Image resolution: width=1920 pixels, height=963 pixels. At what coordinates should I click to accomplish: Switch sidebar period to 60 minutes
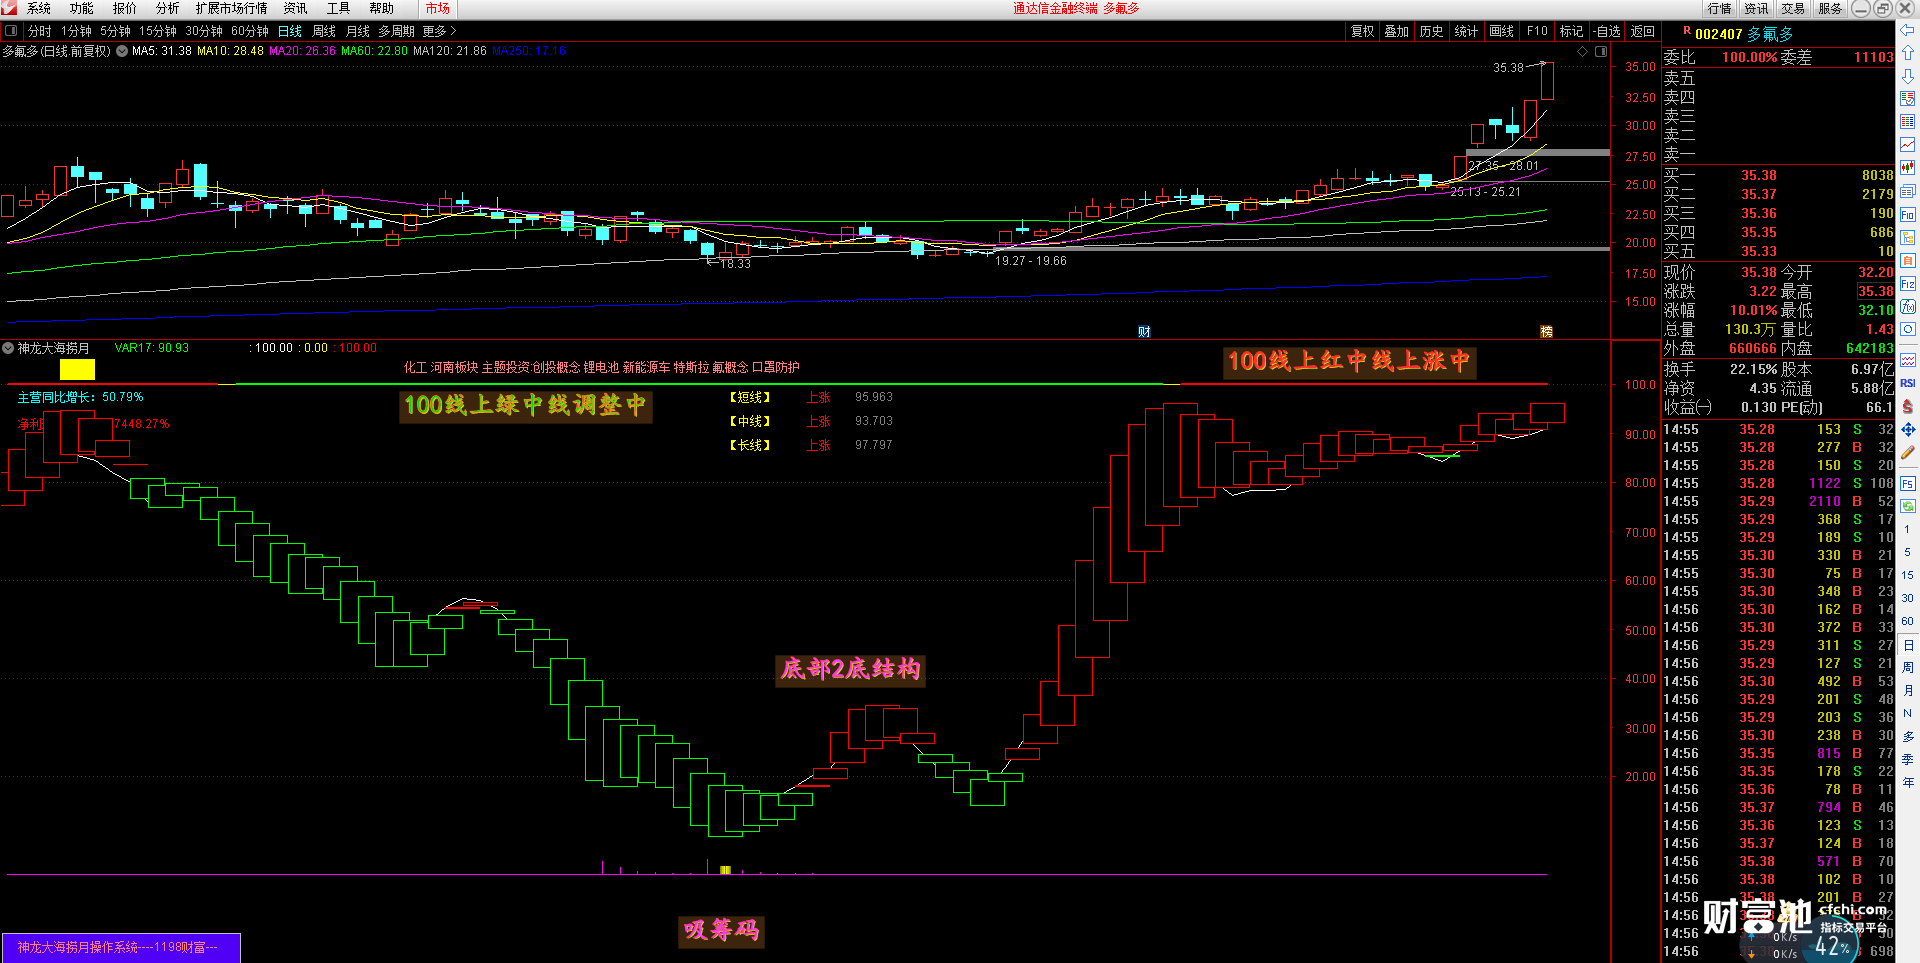pyautogui.click(x=1907, y=621)
